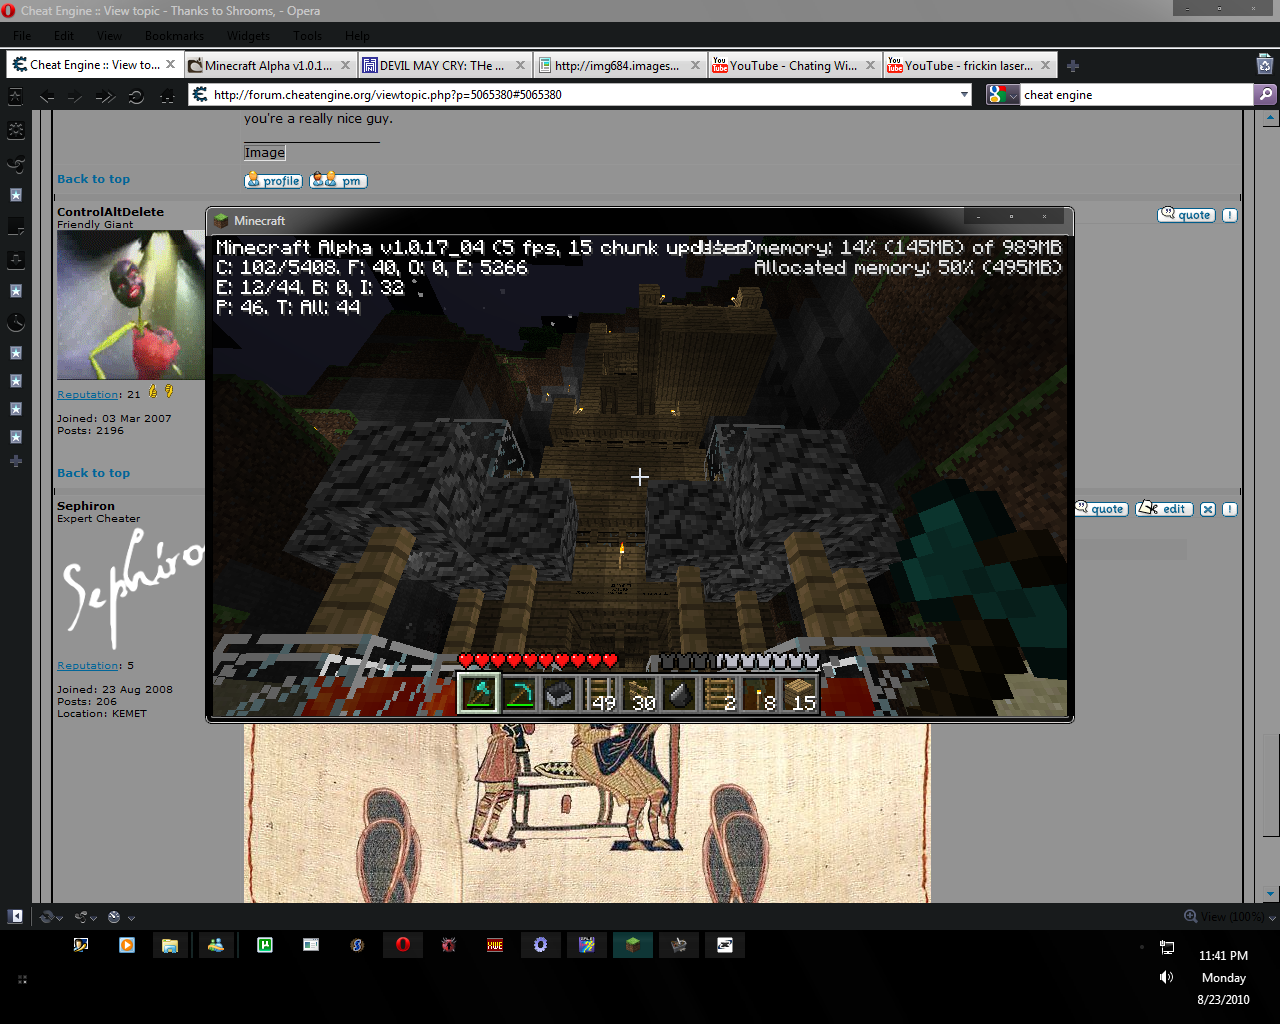Open the closed tabs trash icon
Image resolution: width=1280 pixels, height=1024 pixels.
1264,66
